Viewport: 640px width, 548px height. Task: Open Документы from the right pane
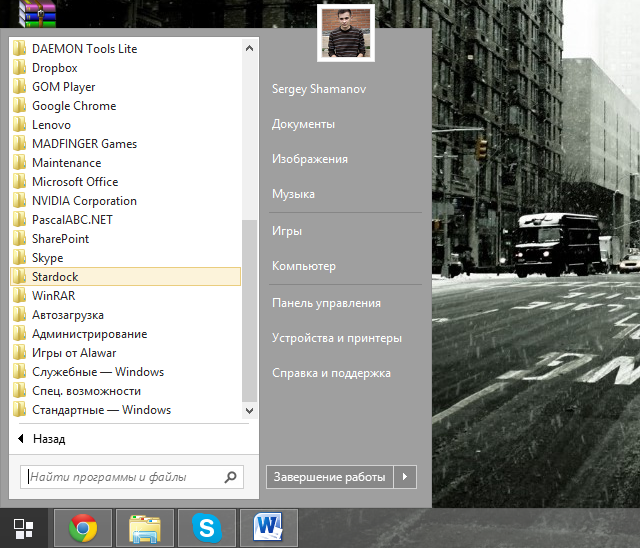point(303,124)
